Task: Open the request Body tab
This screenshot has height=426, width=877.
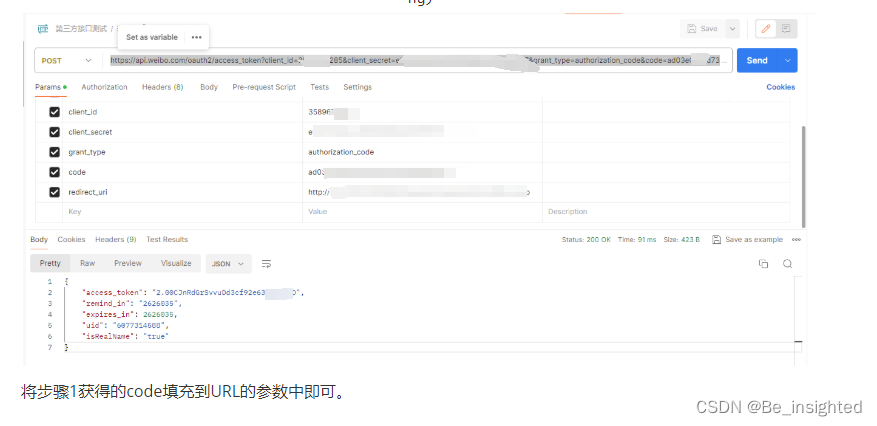Action: (x=209, y=87)
